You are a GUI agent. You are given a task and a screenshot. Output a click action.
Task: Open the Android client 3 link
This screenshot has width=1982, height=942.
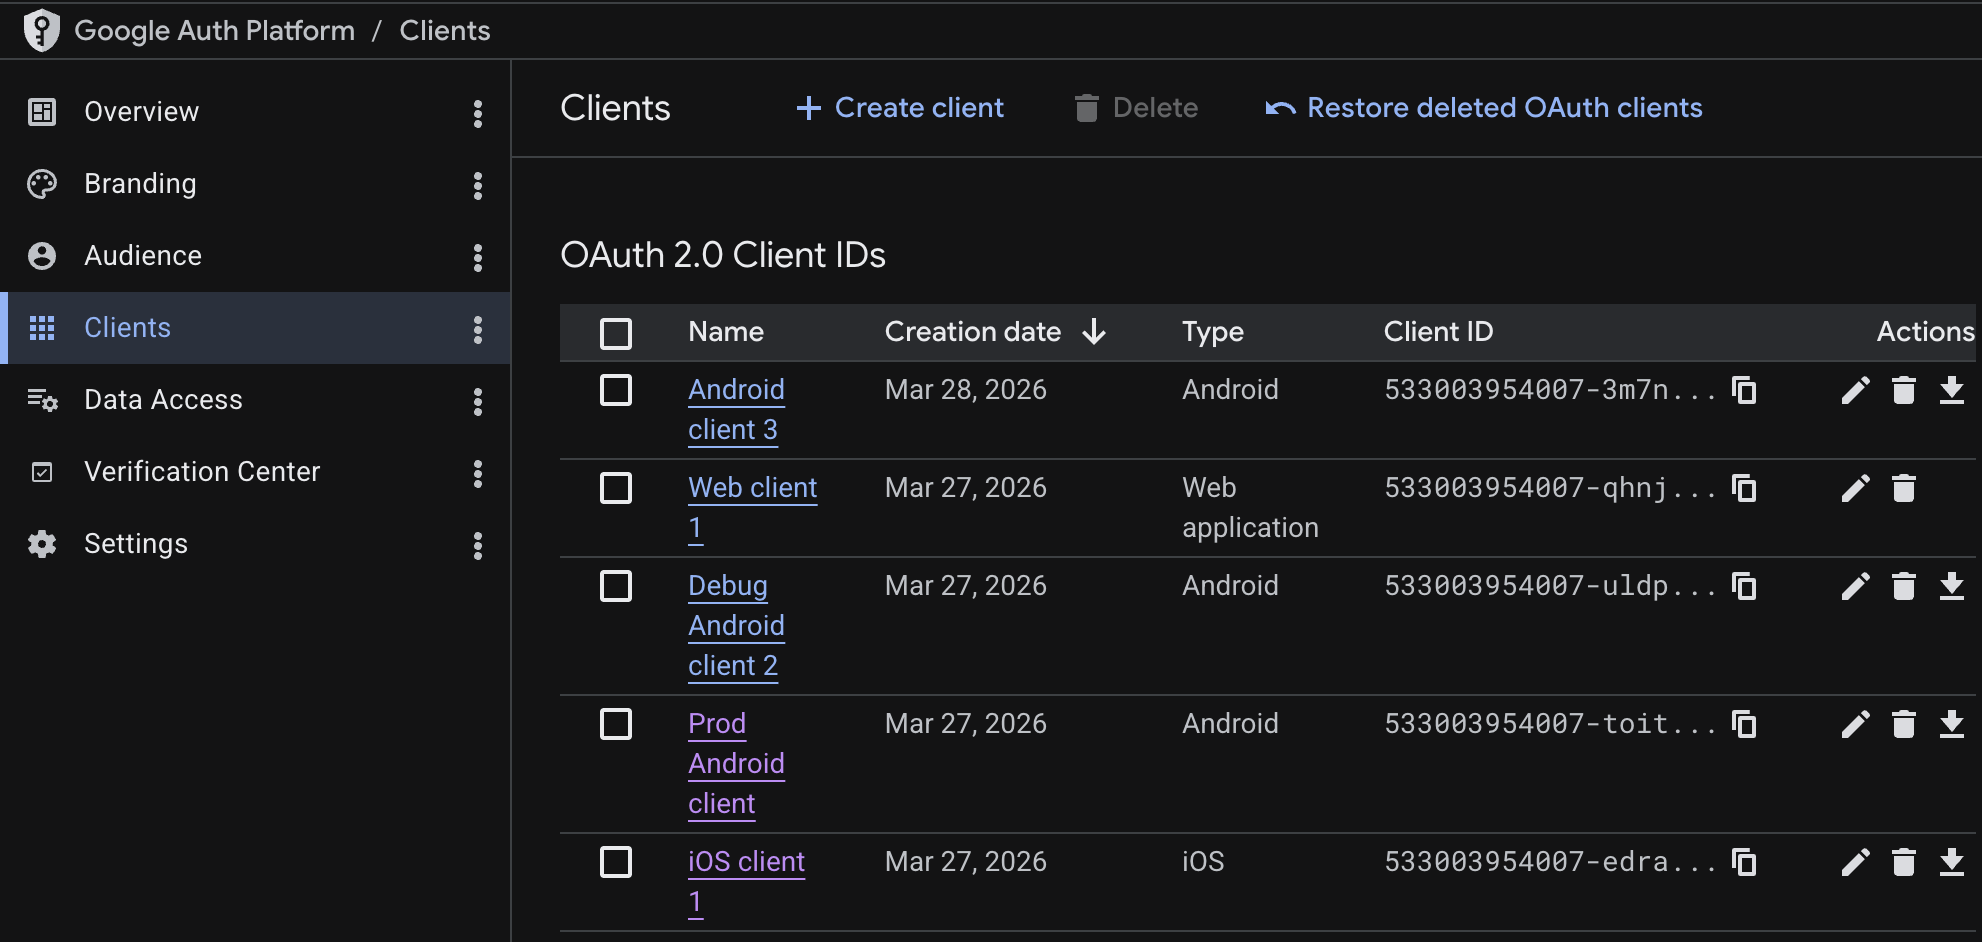pos(736,409)
